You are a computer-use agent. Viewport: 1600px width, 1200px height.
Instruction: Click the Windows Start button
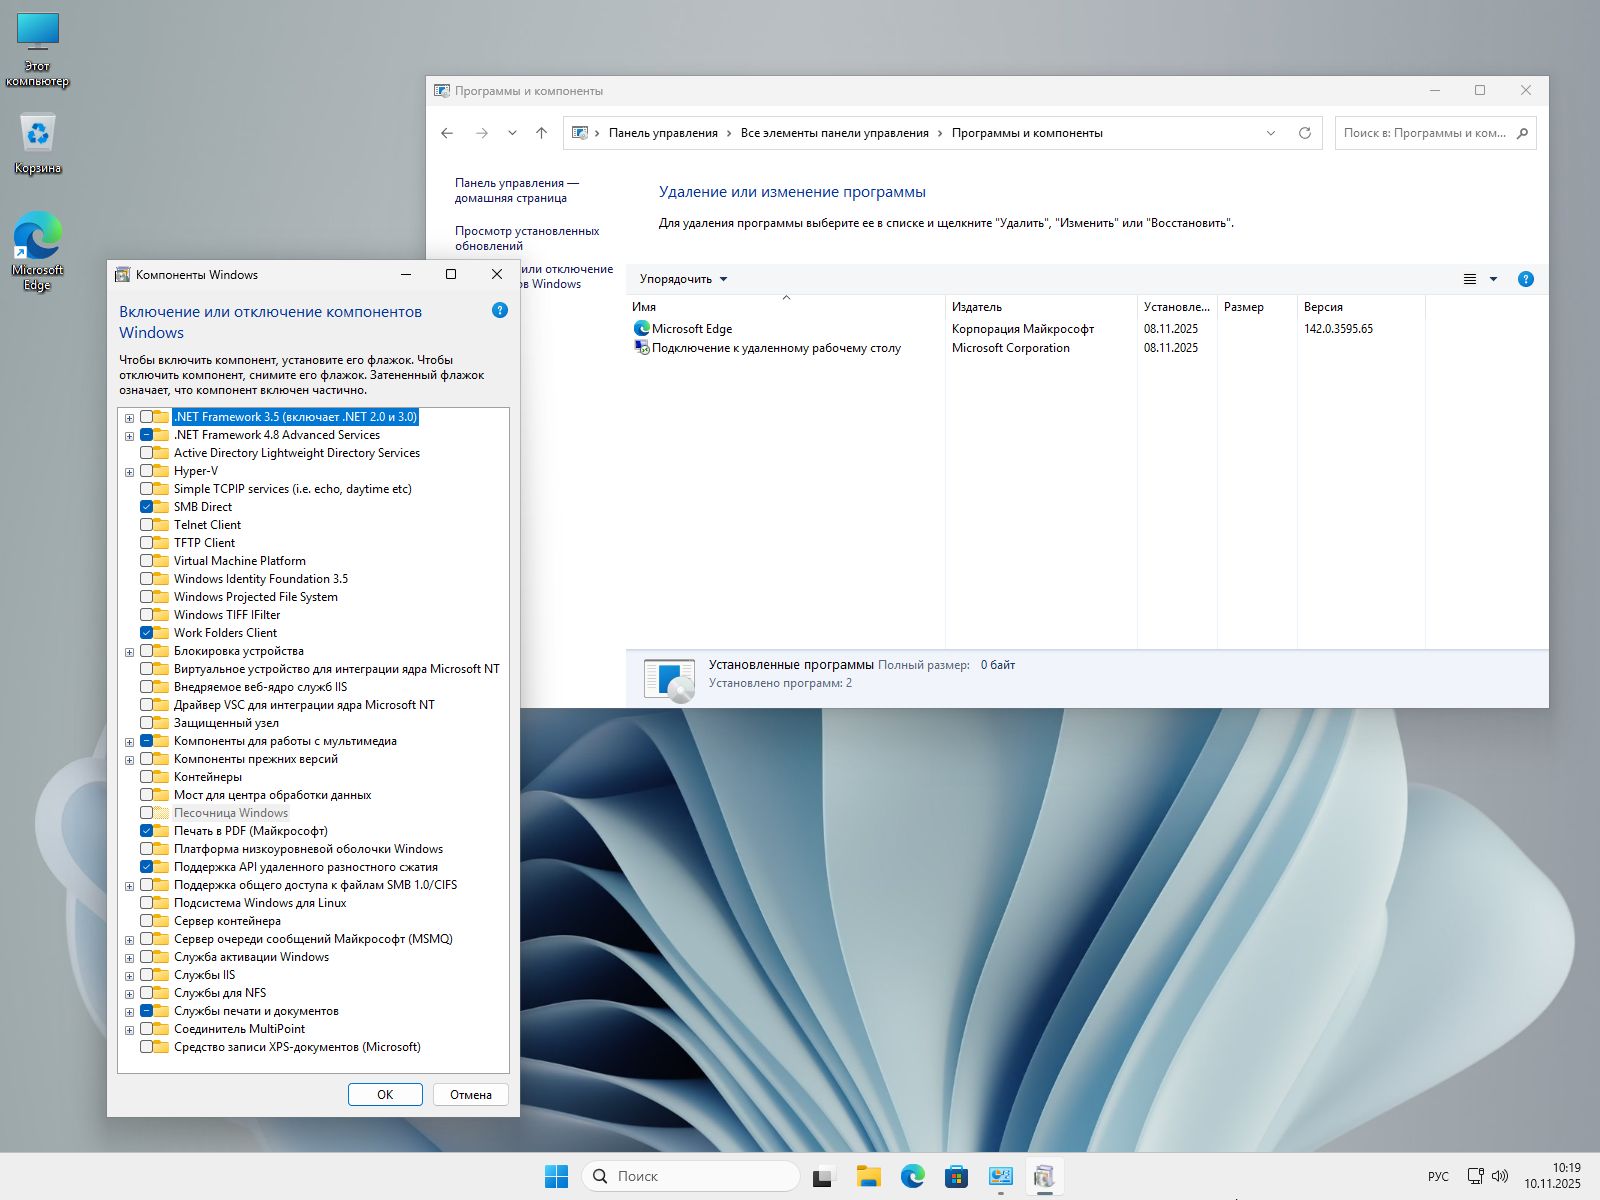(x=556, y=1176)
